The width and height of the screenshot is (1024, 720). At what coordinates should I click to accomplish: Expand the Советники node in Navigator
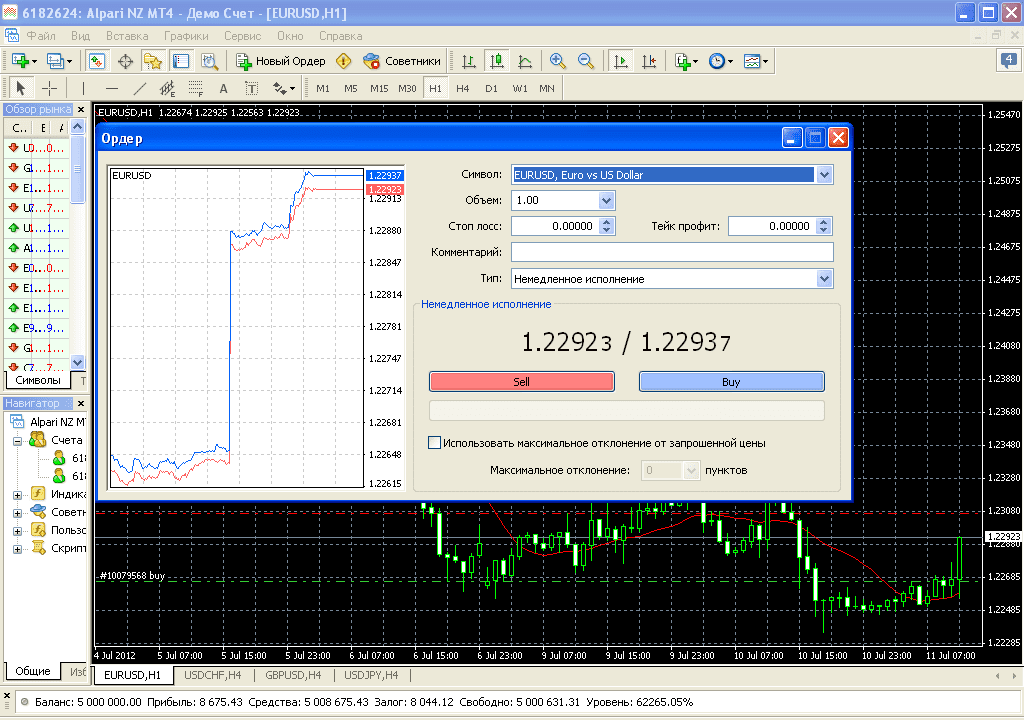click(x=18, y=513)
